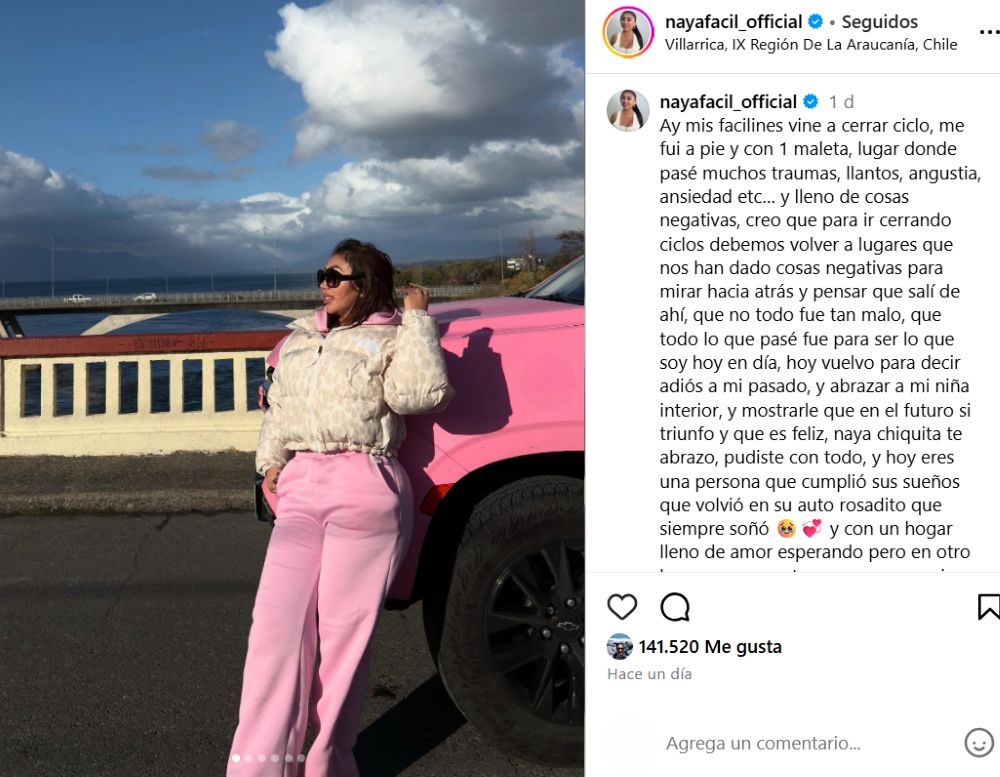Click the Hace un día timestamp
Screen dimensions: 1000x777
coord(649,674)
